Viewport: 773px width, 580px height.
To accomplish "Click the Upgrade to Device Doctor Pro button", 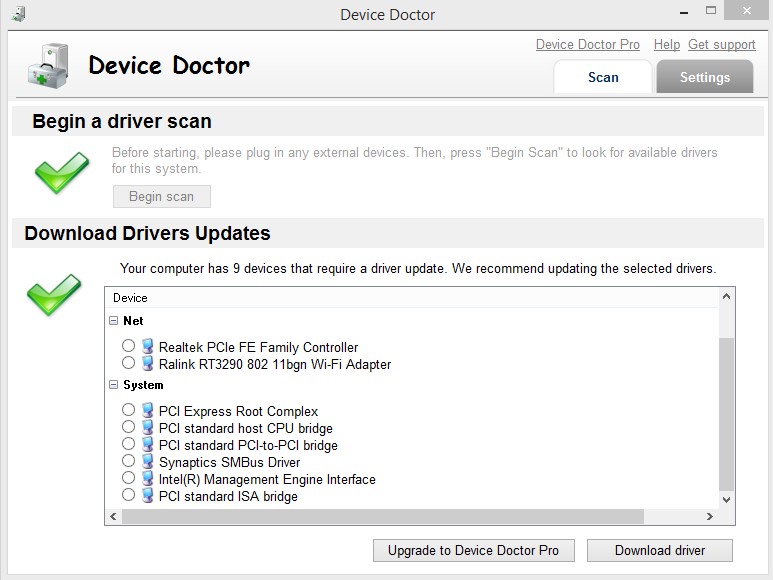I will (x=474, y=550).
